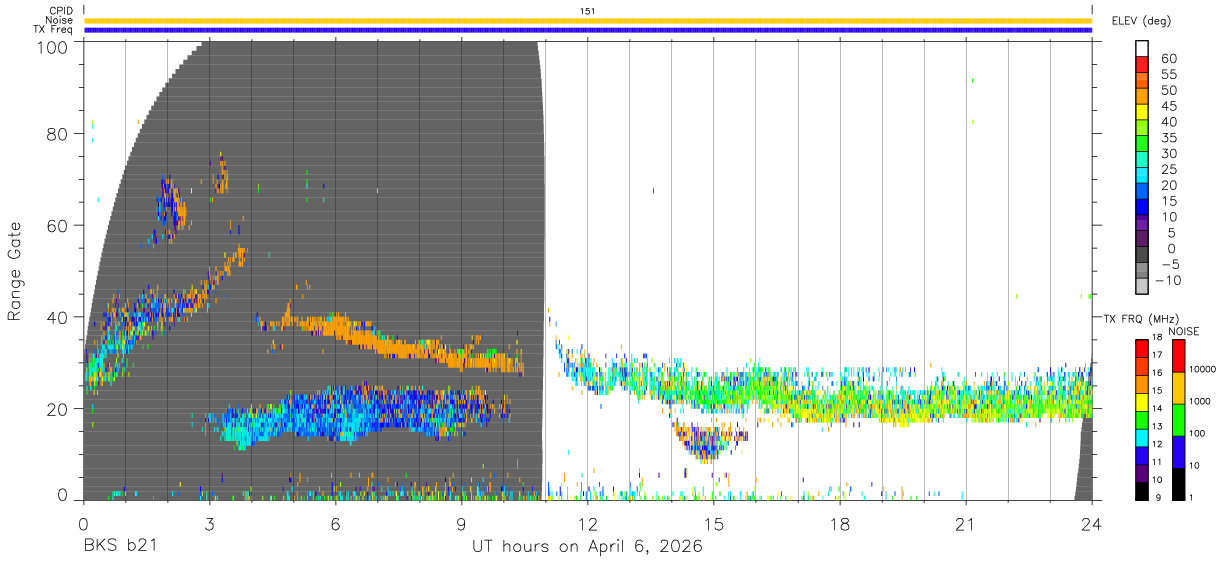Click the 35 label on ELEV colorbar
Screen dimensions: 1228x567
pyautogui.click(x=1167, y=138)
